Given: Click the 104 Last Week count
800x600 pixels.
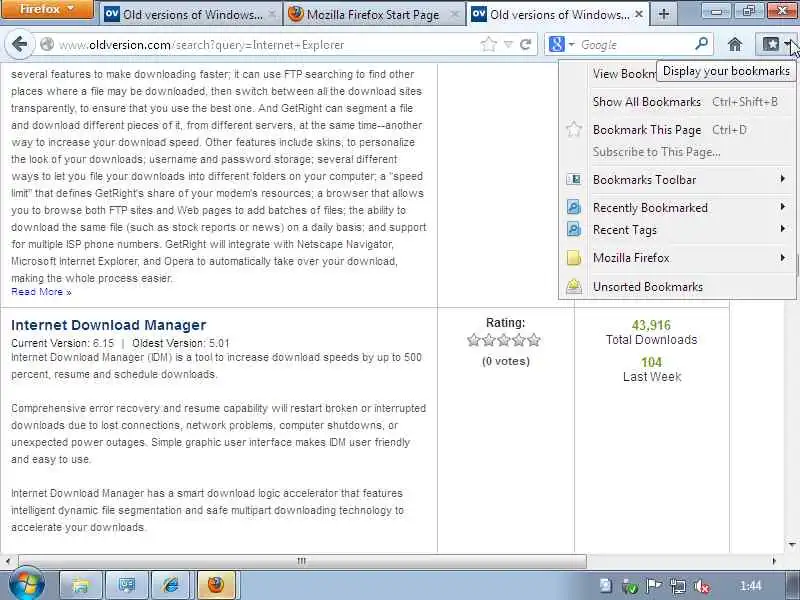Looking at the screenshot, I should (x=652, y=362).
